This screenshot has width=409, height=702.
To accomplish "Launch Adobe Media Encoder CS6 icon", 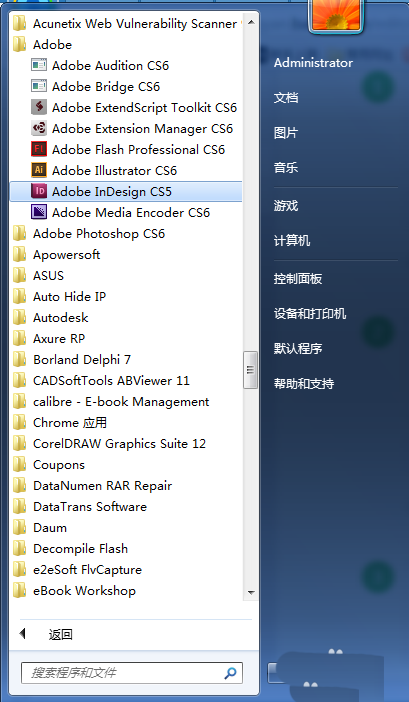I will (x=39, y=213).
